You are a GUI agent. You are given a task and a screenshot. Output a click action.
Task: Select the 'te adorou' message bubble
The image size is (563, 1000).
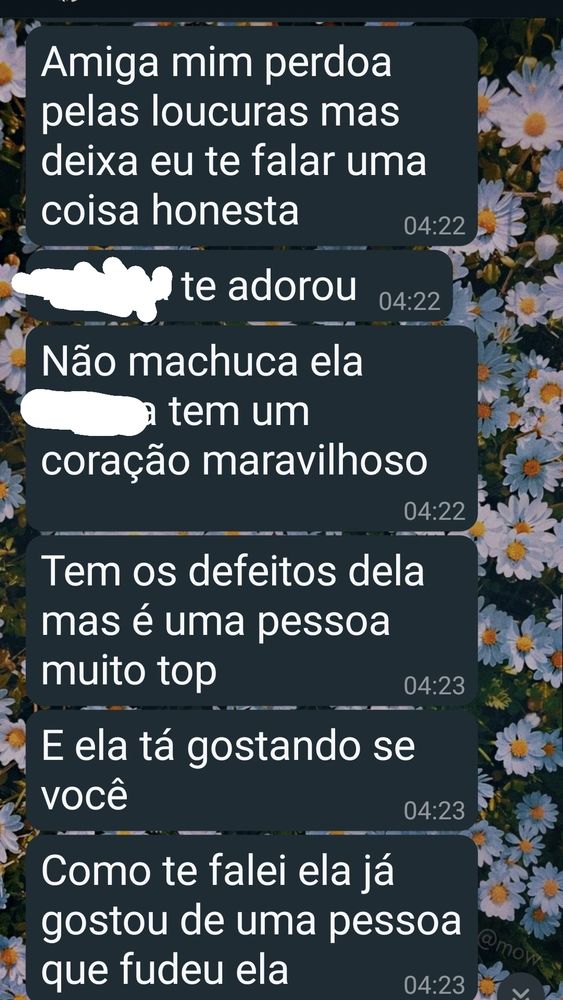tap(239, 286)
